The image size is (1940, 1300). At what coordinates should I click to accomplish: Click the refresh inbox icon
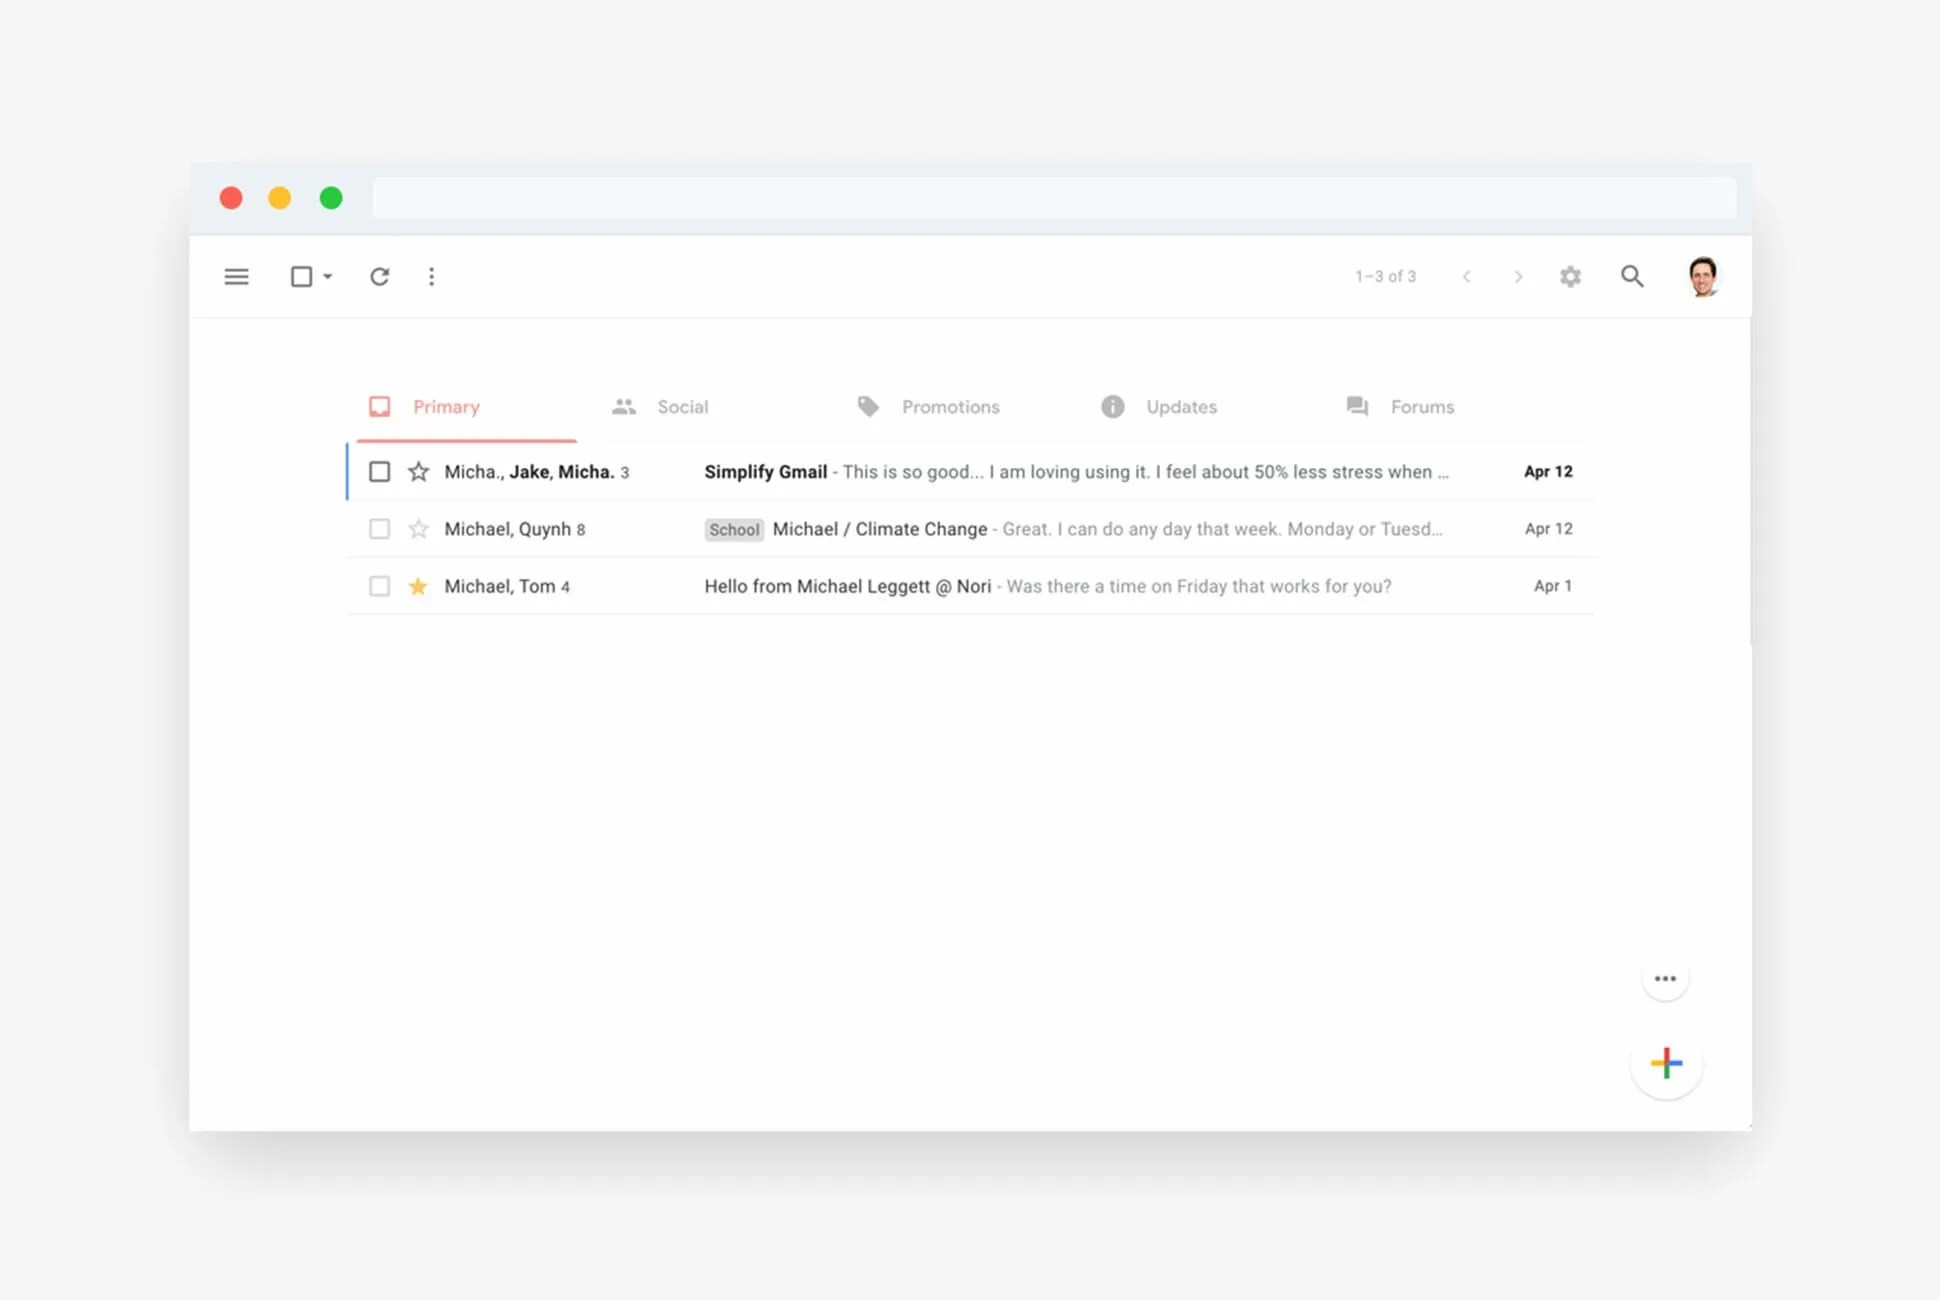pos(379,276)
